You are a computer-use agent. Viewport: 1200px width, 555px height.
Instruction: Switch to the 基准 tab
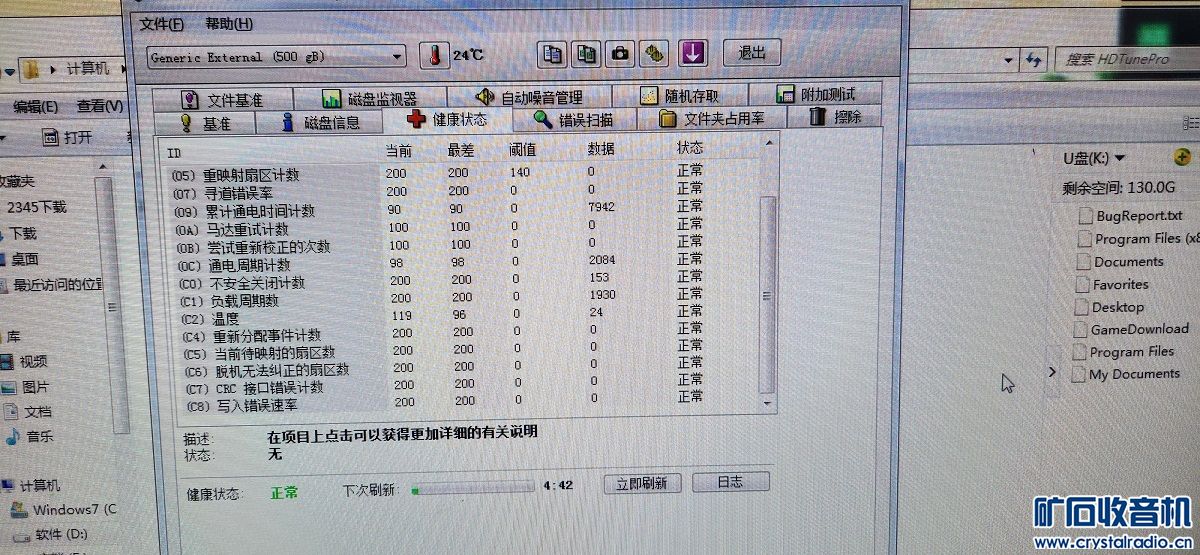pos(205,123)
